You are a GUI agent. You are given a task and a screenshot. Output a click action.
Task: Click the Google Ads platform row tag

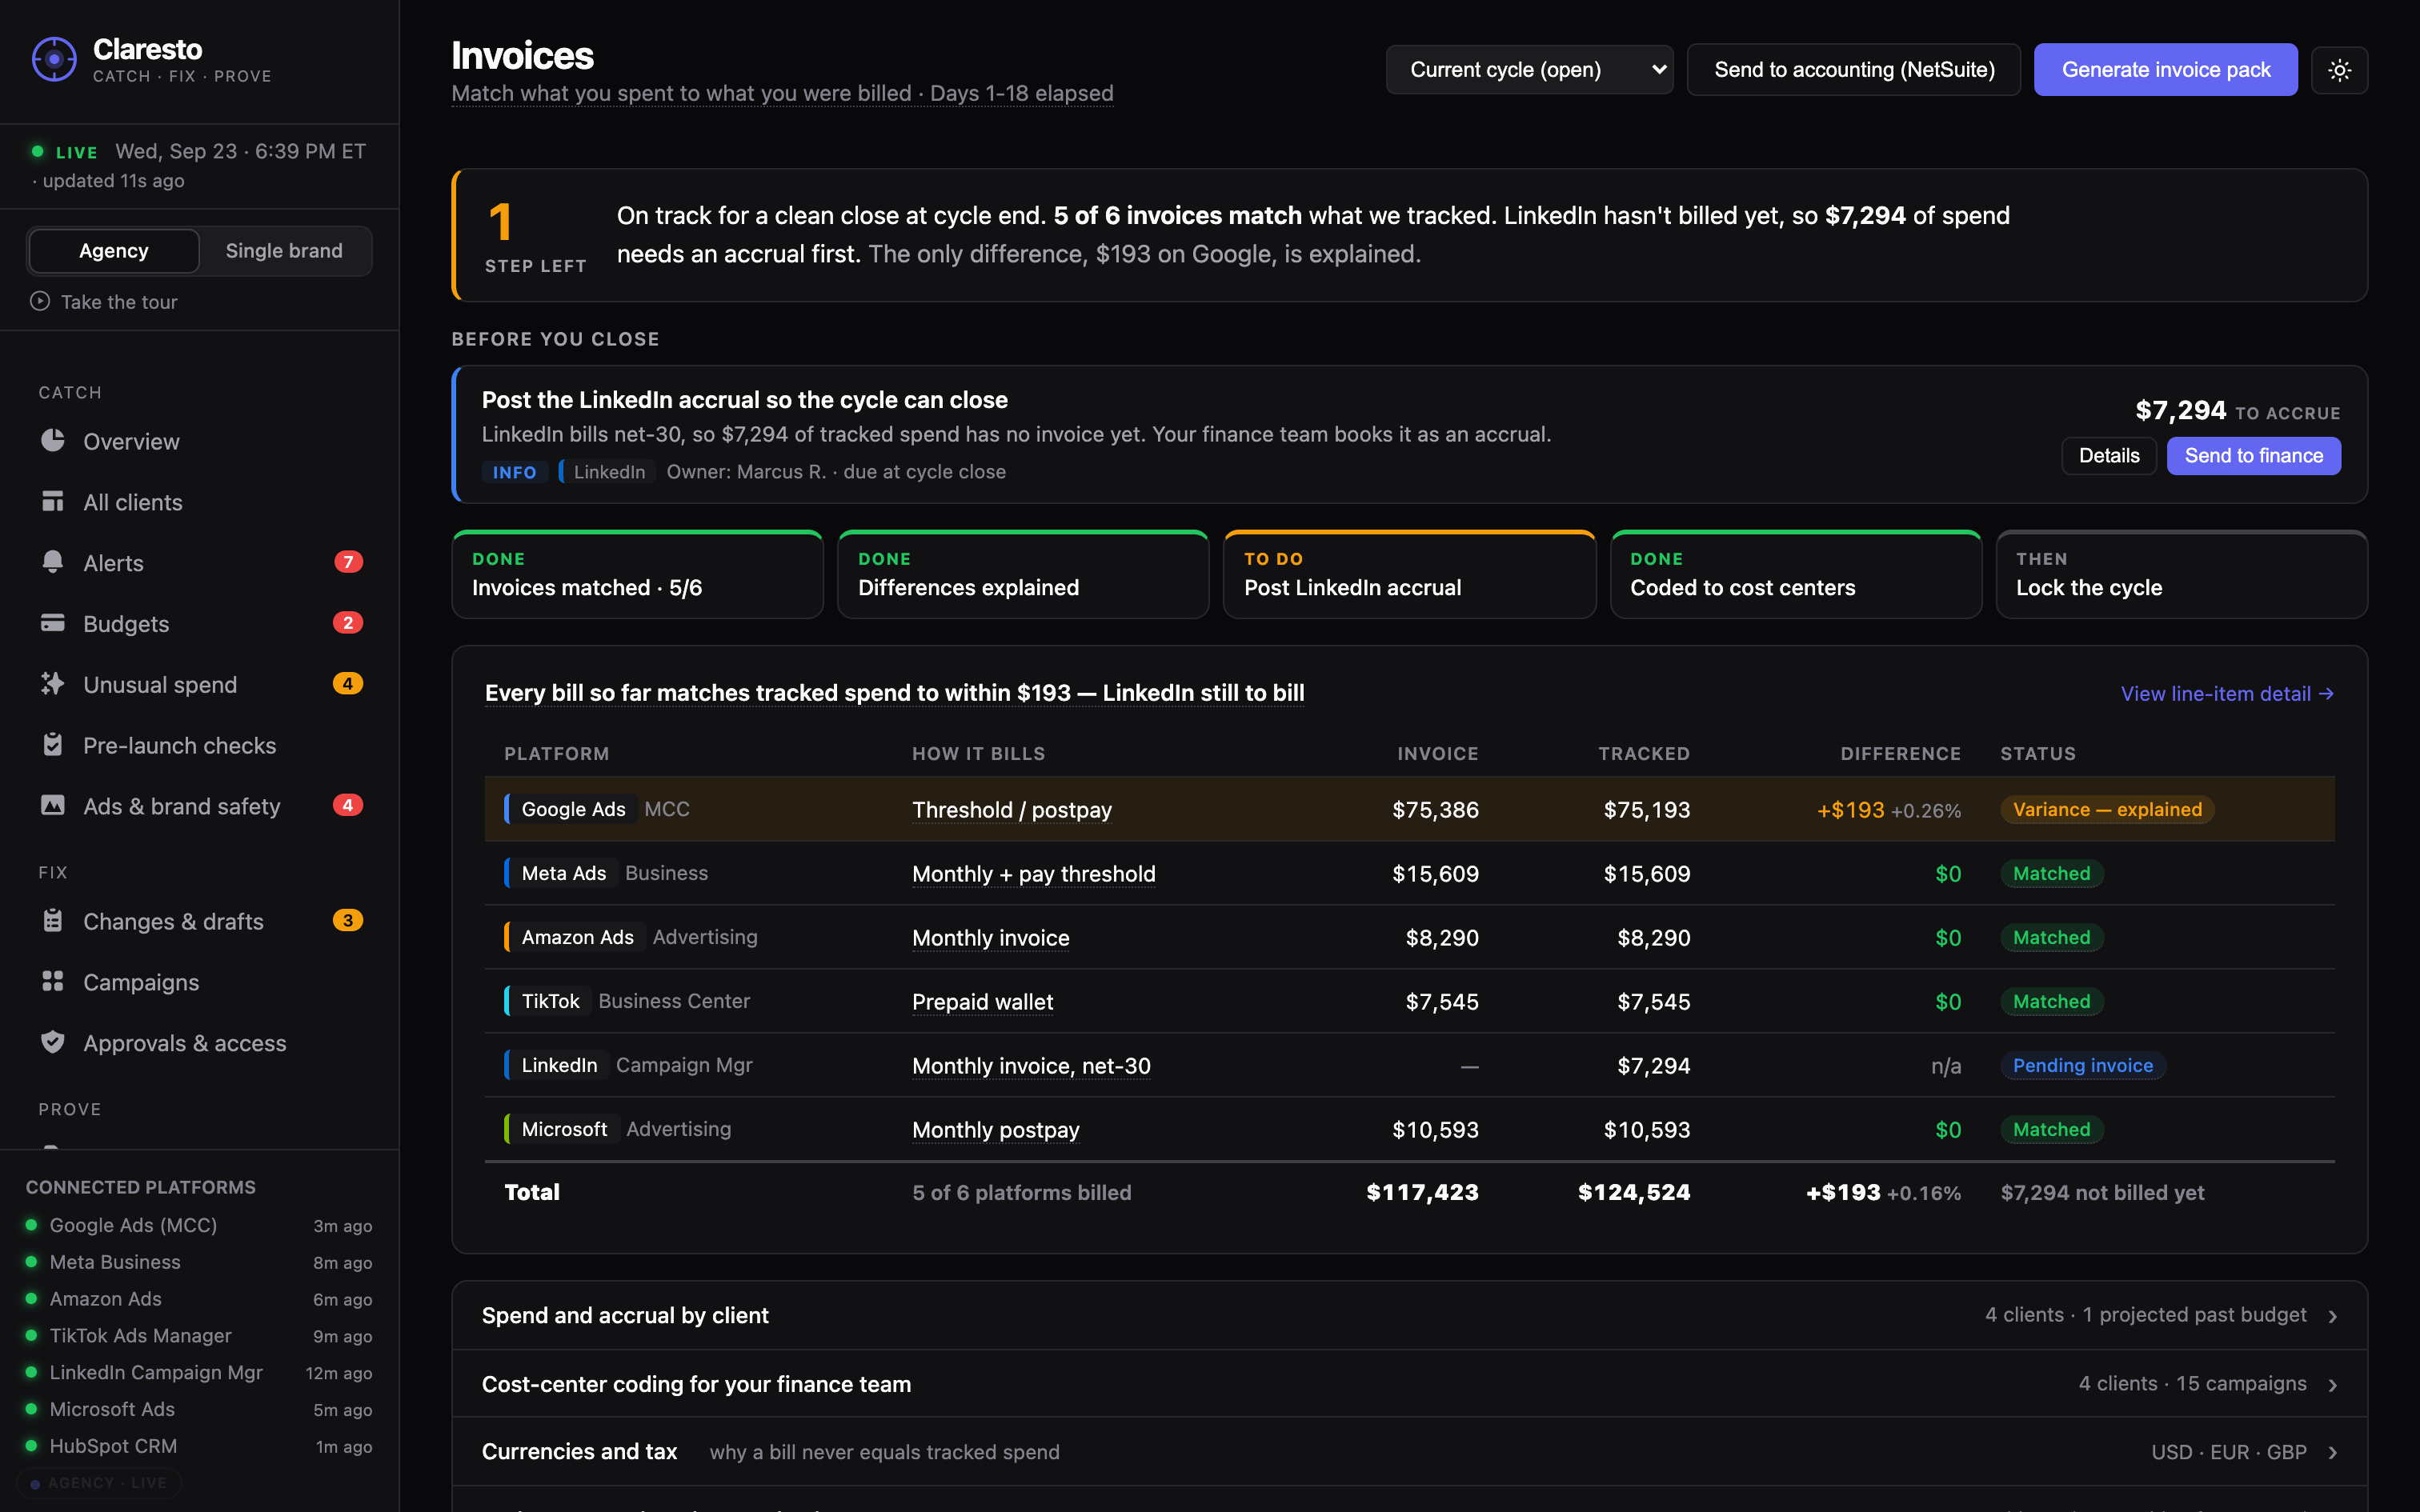pyautogui.click(x=573, y=809)
